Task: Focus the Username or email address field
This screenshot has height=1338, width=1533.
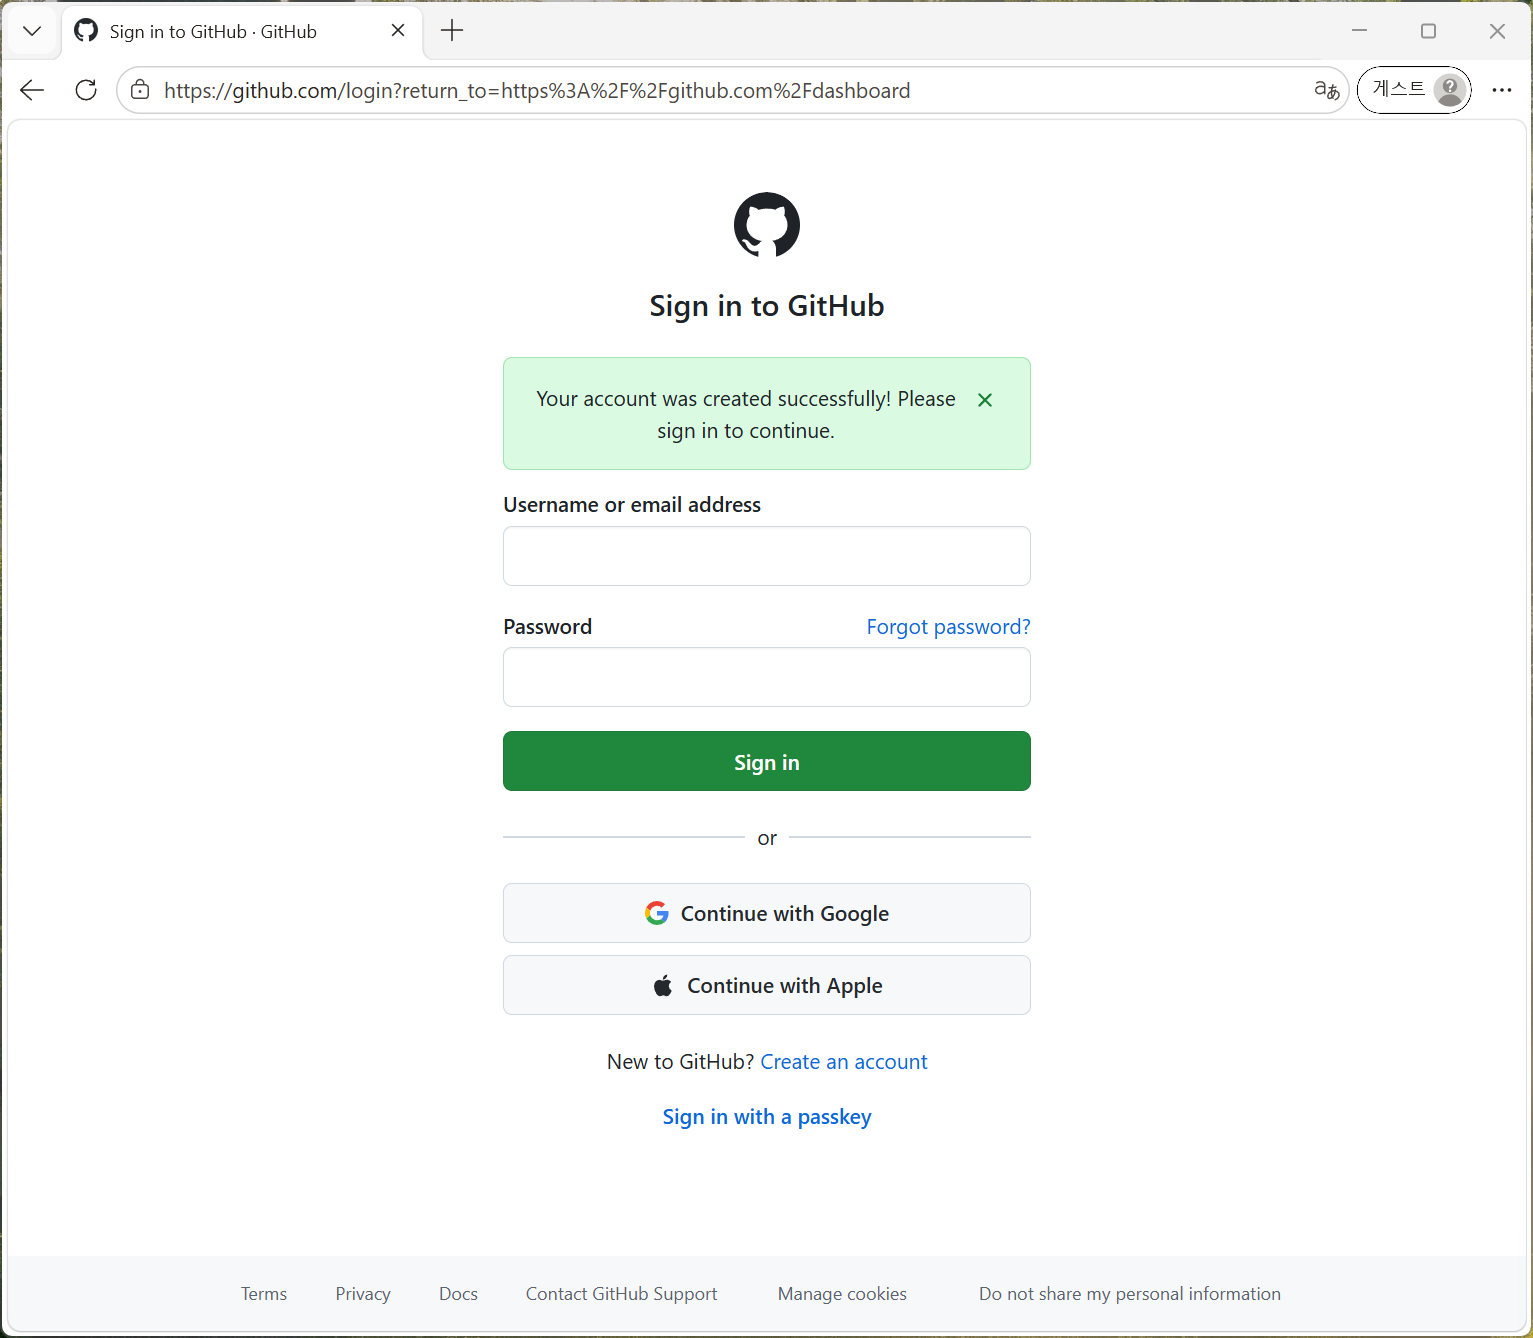Action: [767, 556]
